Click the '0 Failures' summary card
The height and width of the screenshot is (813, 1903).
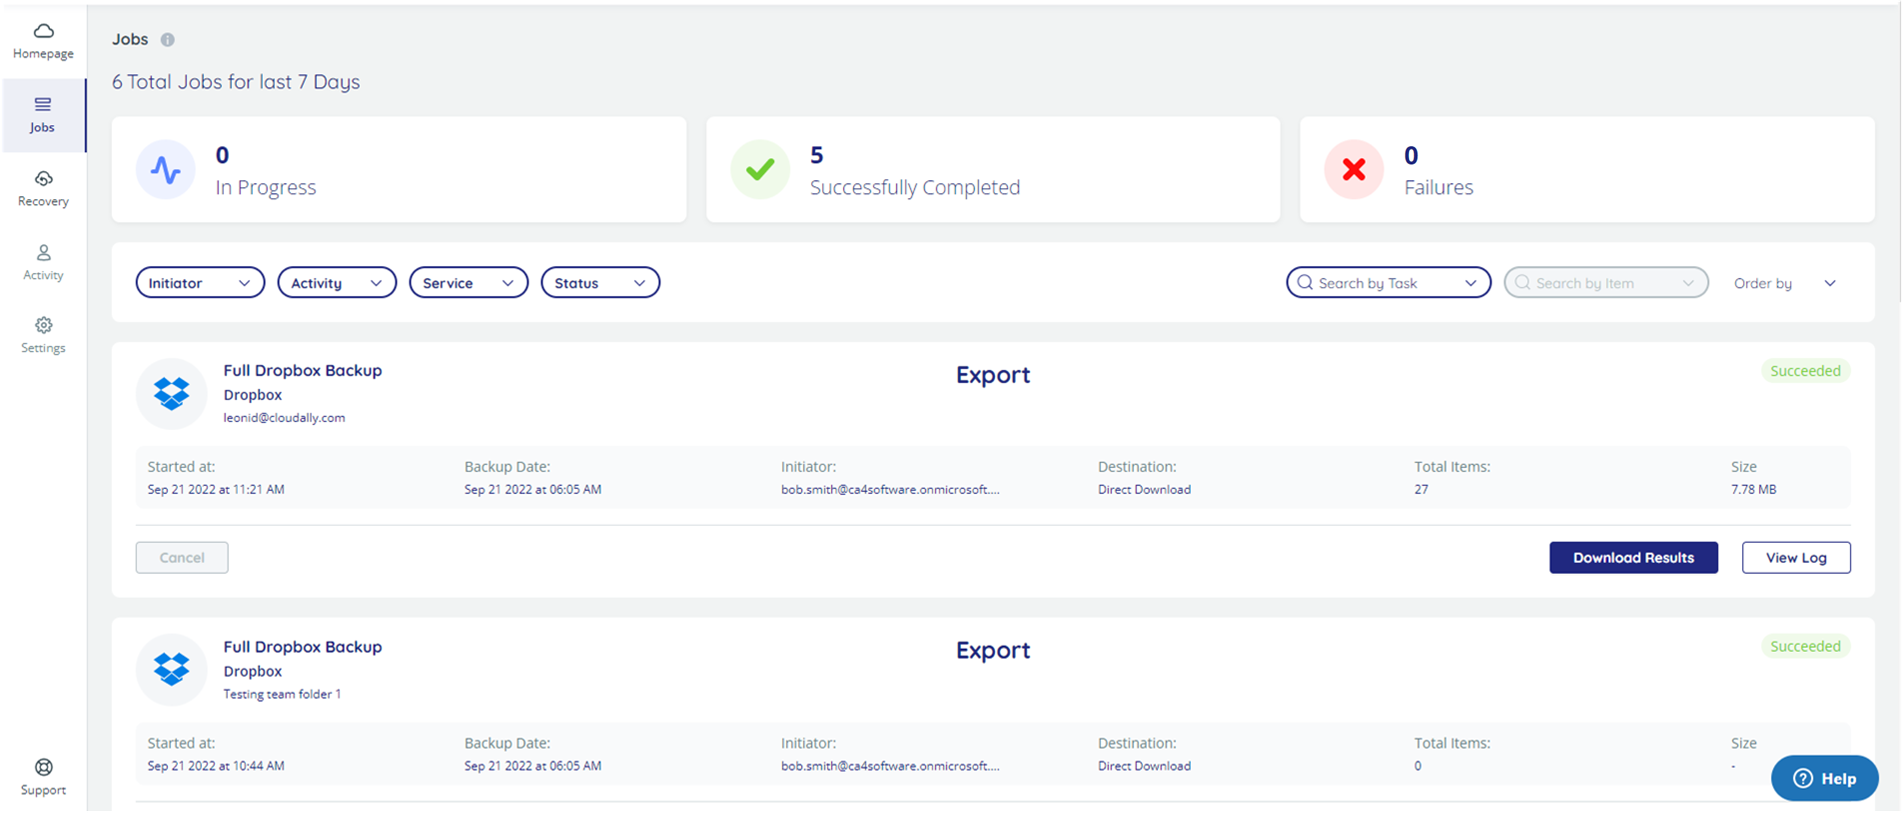(x=1587, y=170)
